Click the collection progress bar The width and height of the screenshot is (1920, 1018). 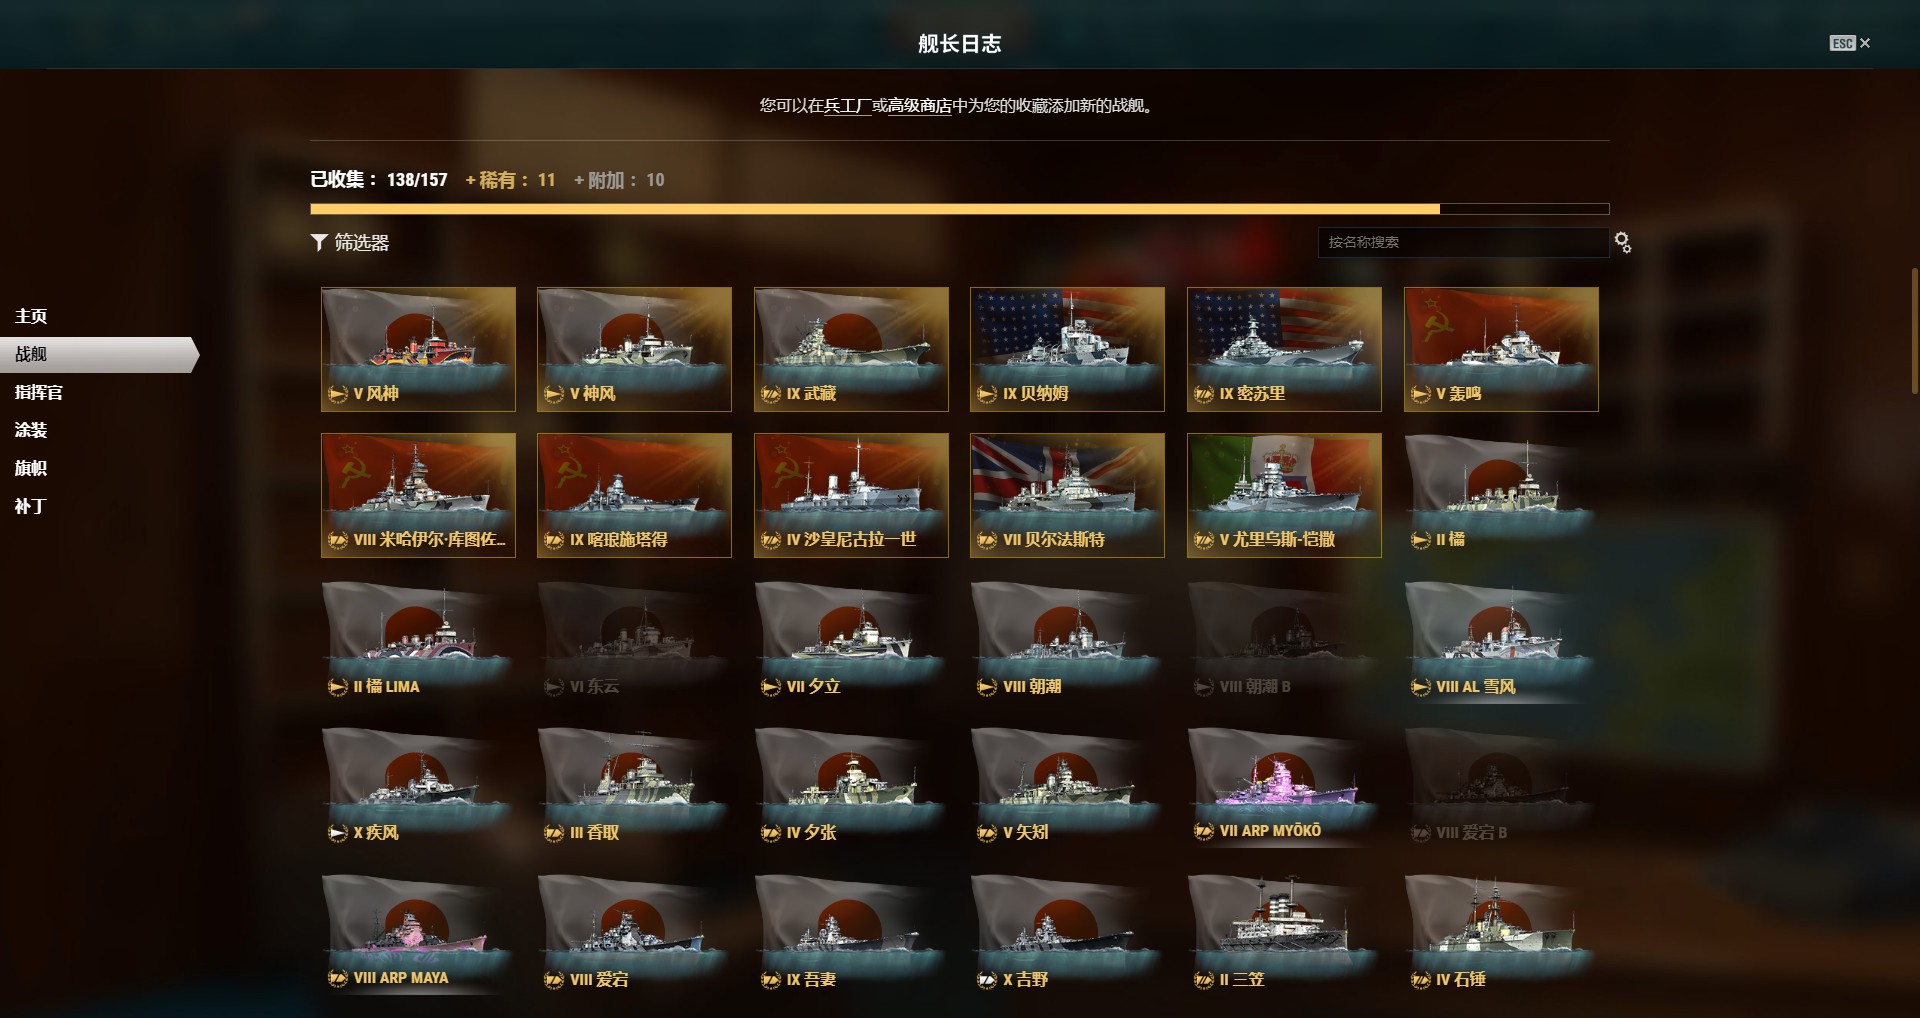tap(959, 209)
